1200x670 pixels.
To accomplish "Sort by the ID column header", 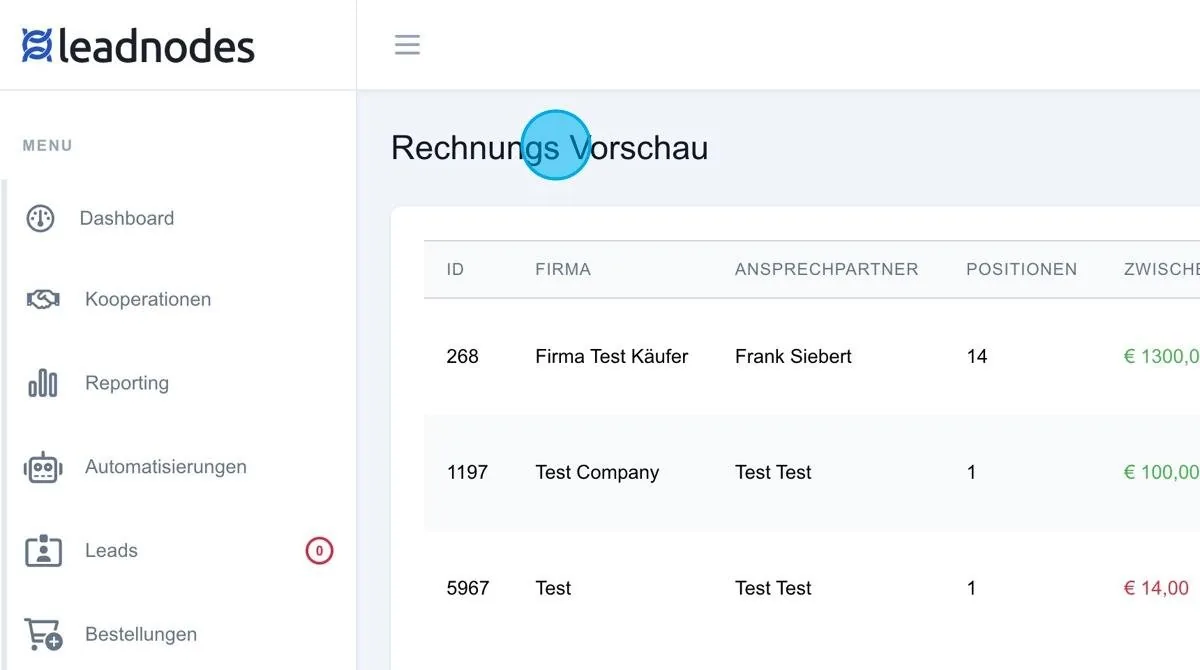I will [455, 269].
